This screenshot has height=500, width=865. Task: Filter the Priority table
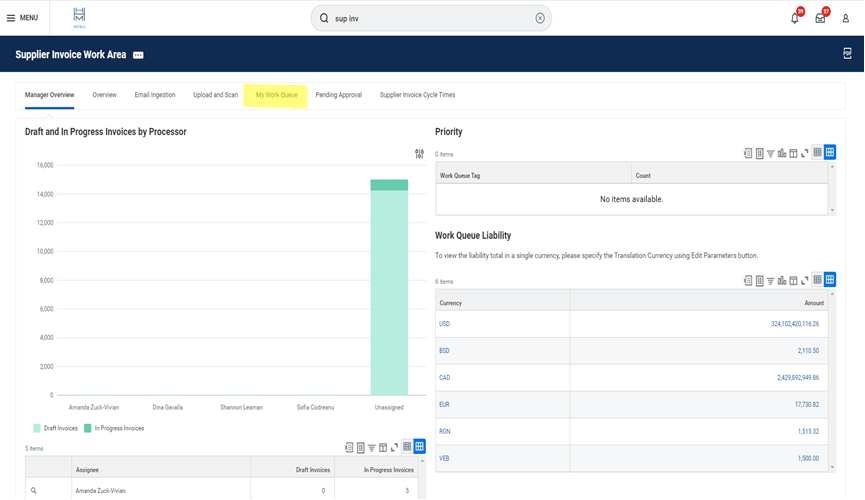point(771,153)
